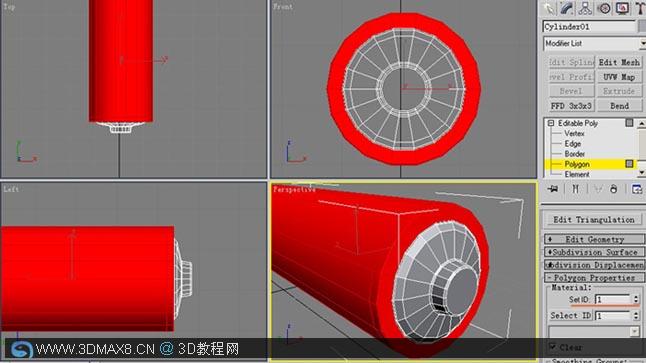Click the Editable Poly row's square icon
This screenshot has width=646, height=363.
pos(629,123)
